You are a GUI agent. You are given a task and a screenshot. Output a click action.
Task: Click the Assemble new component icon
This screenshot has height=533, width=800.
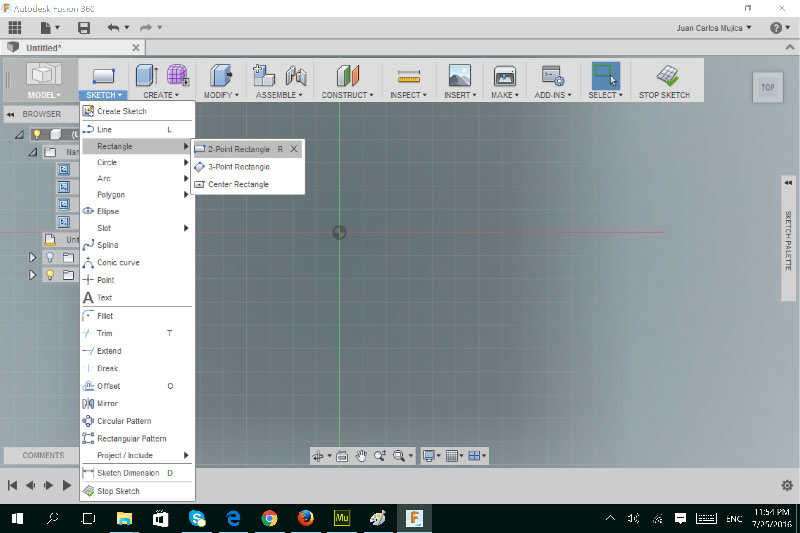point(264,75)
